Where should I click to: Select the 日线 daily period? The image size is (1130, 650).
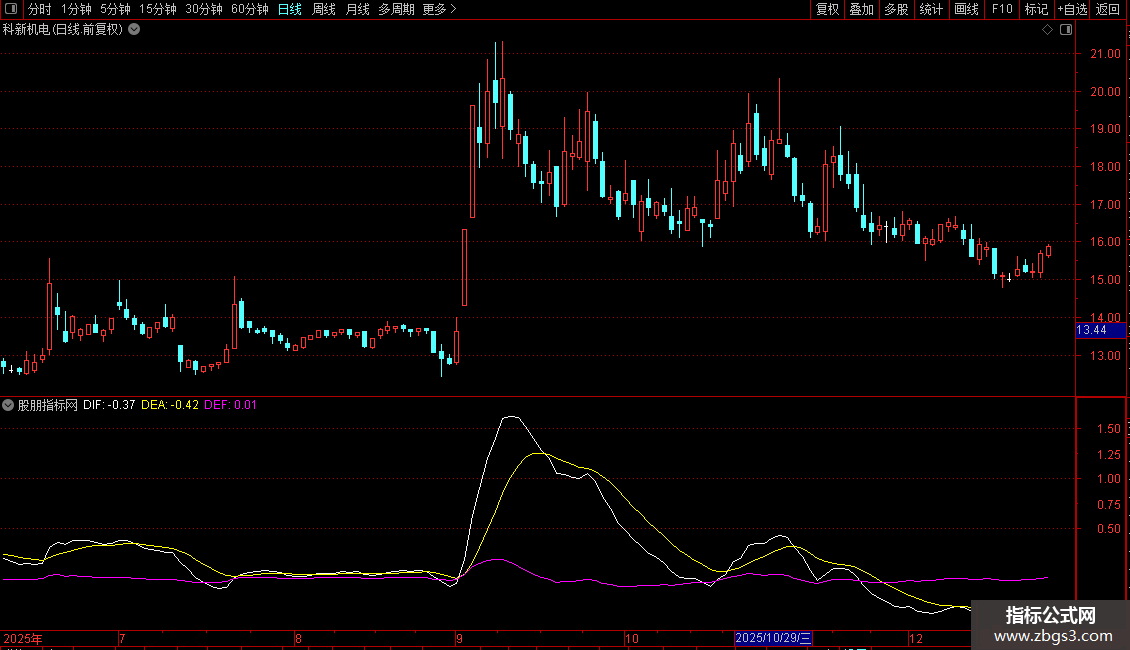coord(290,9)
